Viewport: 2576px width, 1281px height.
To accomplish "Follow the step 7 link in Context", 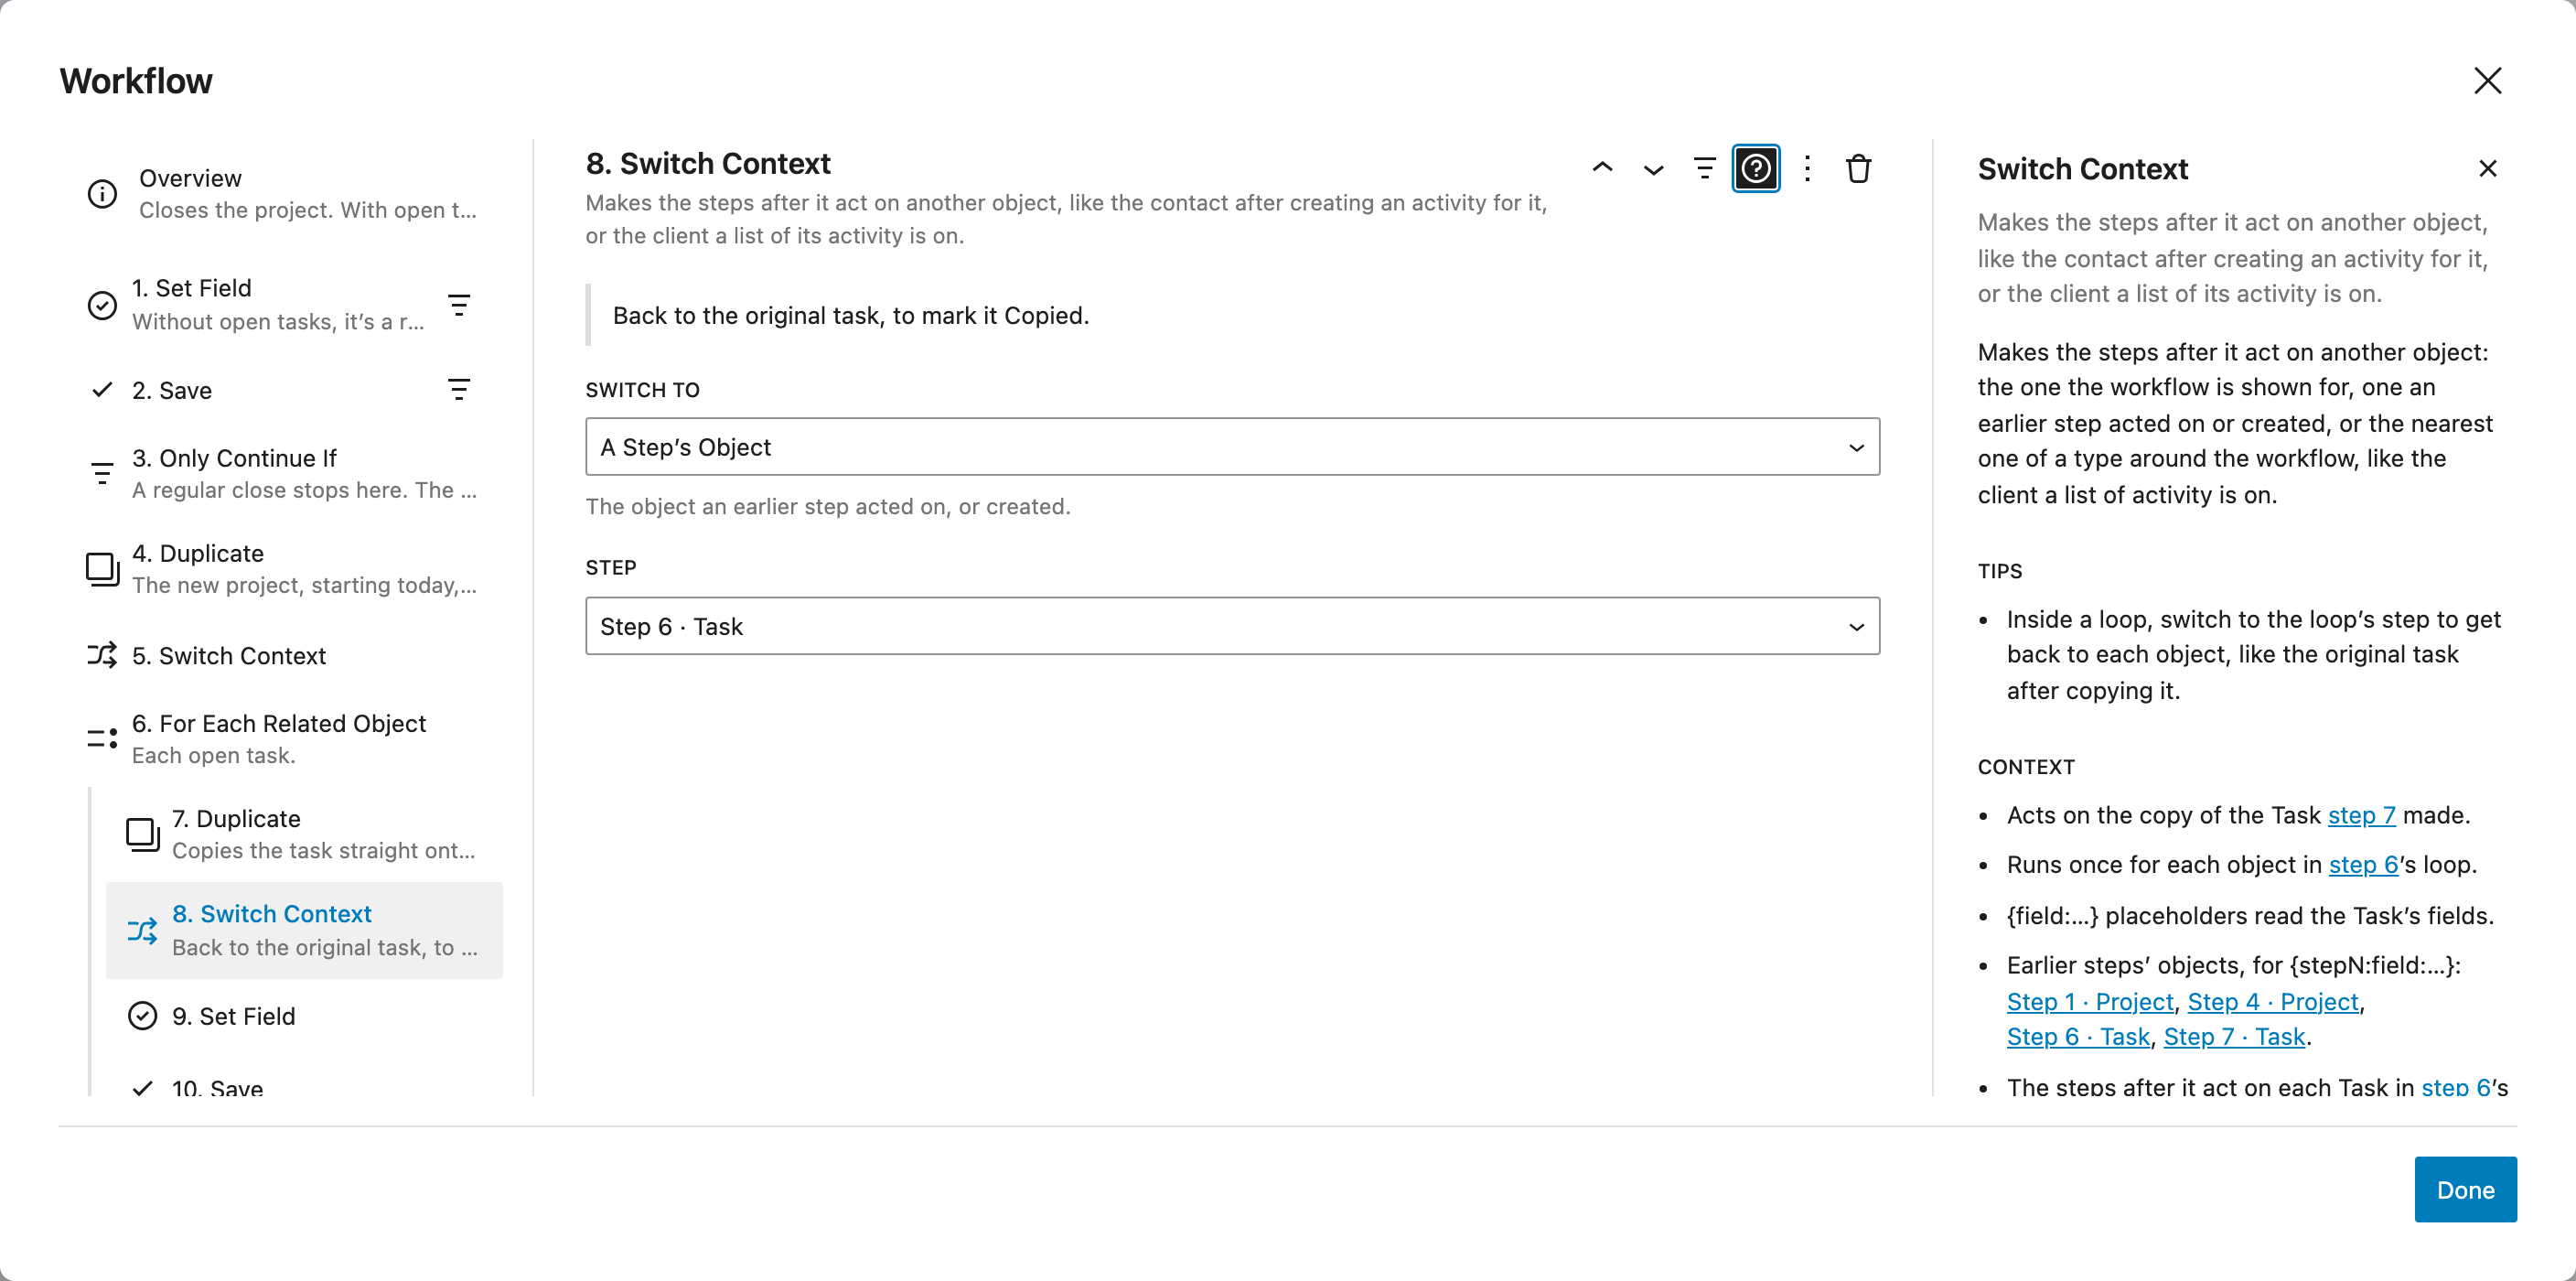I will tap(2361, 815).
